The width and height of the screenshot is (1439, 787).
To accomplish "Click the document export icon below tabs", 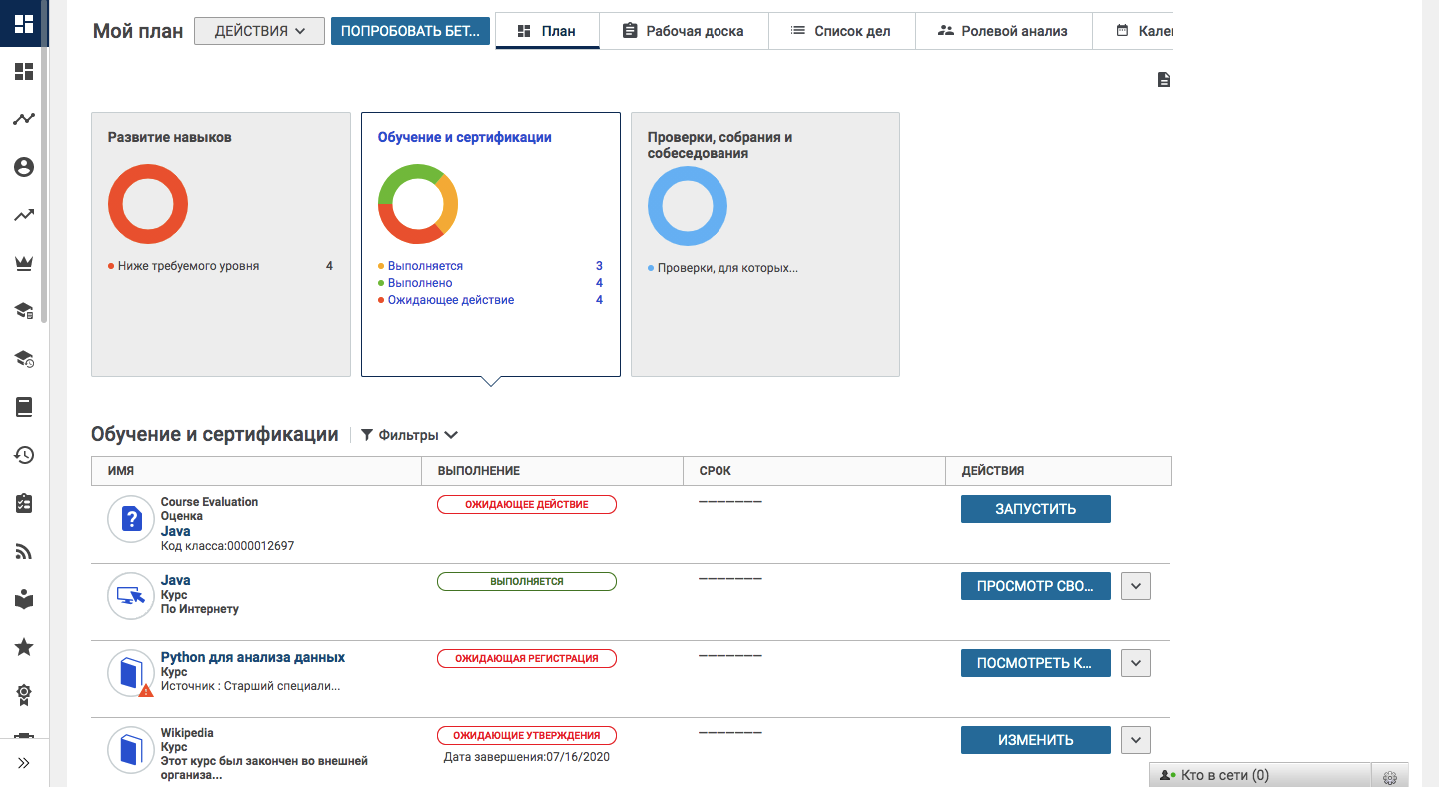I will (x=1164, y=80).
